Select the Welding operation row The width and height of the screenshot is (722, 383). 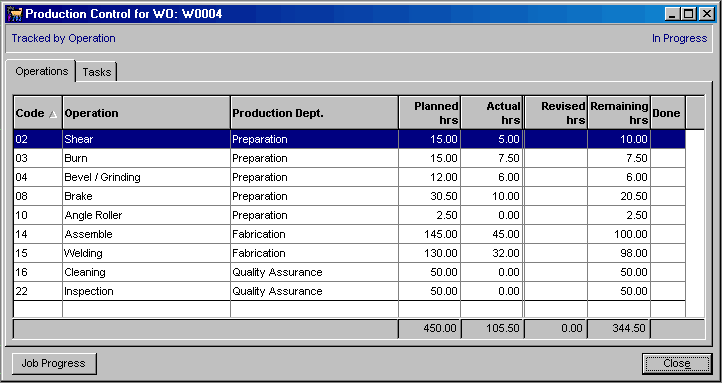click(349, 253)
